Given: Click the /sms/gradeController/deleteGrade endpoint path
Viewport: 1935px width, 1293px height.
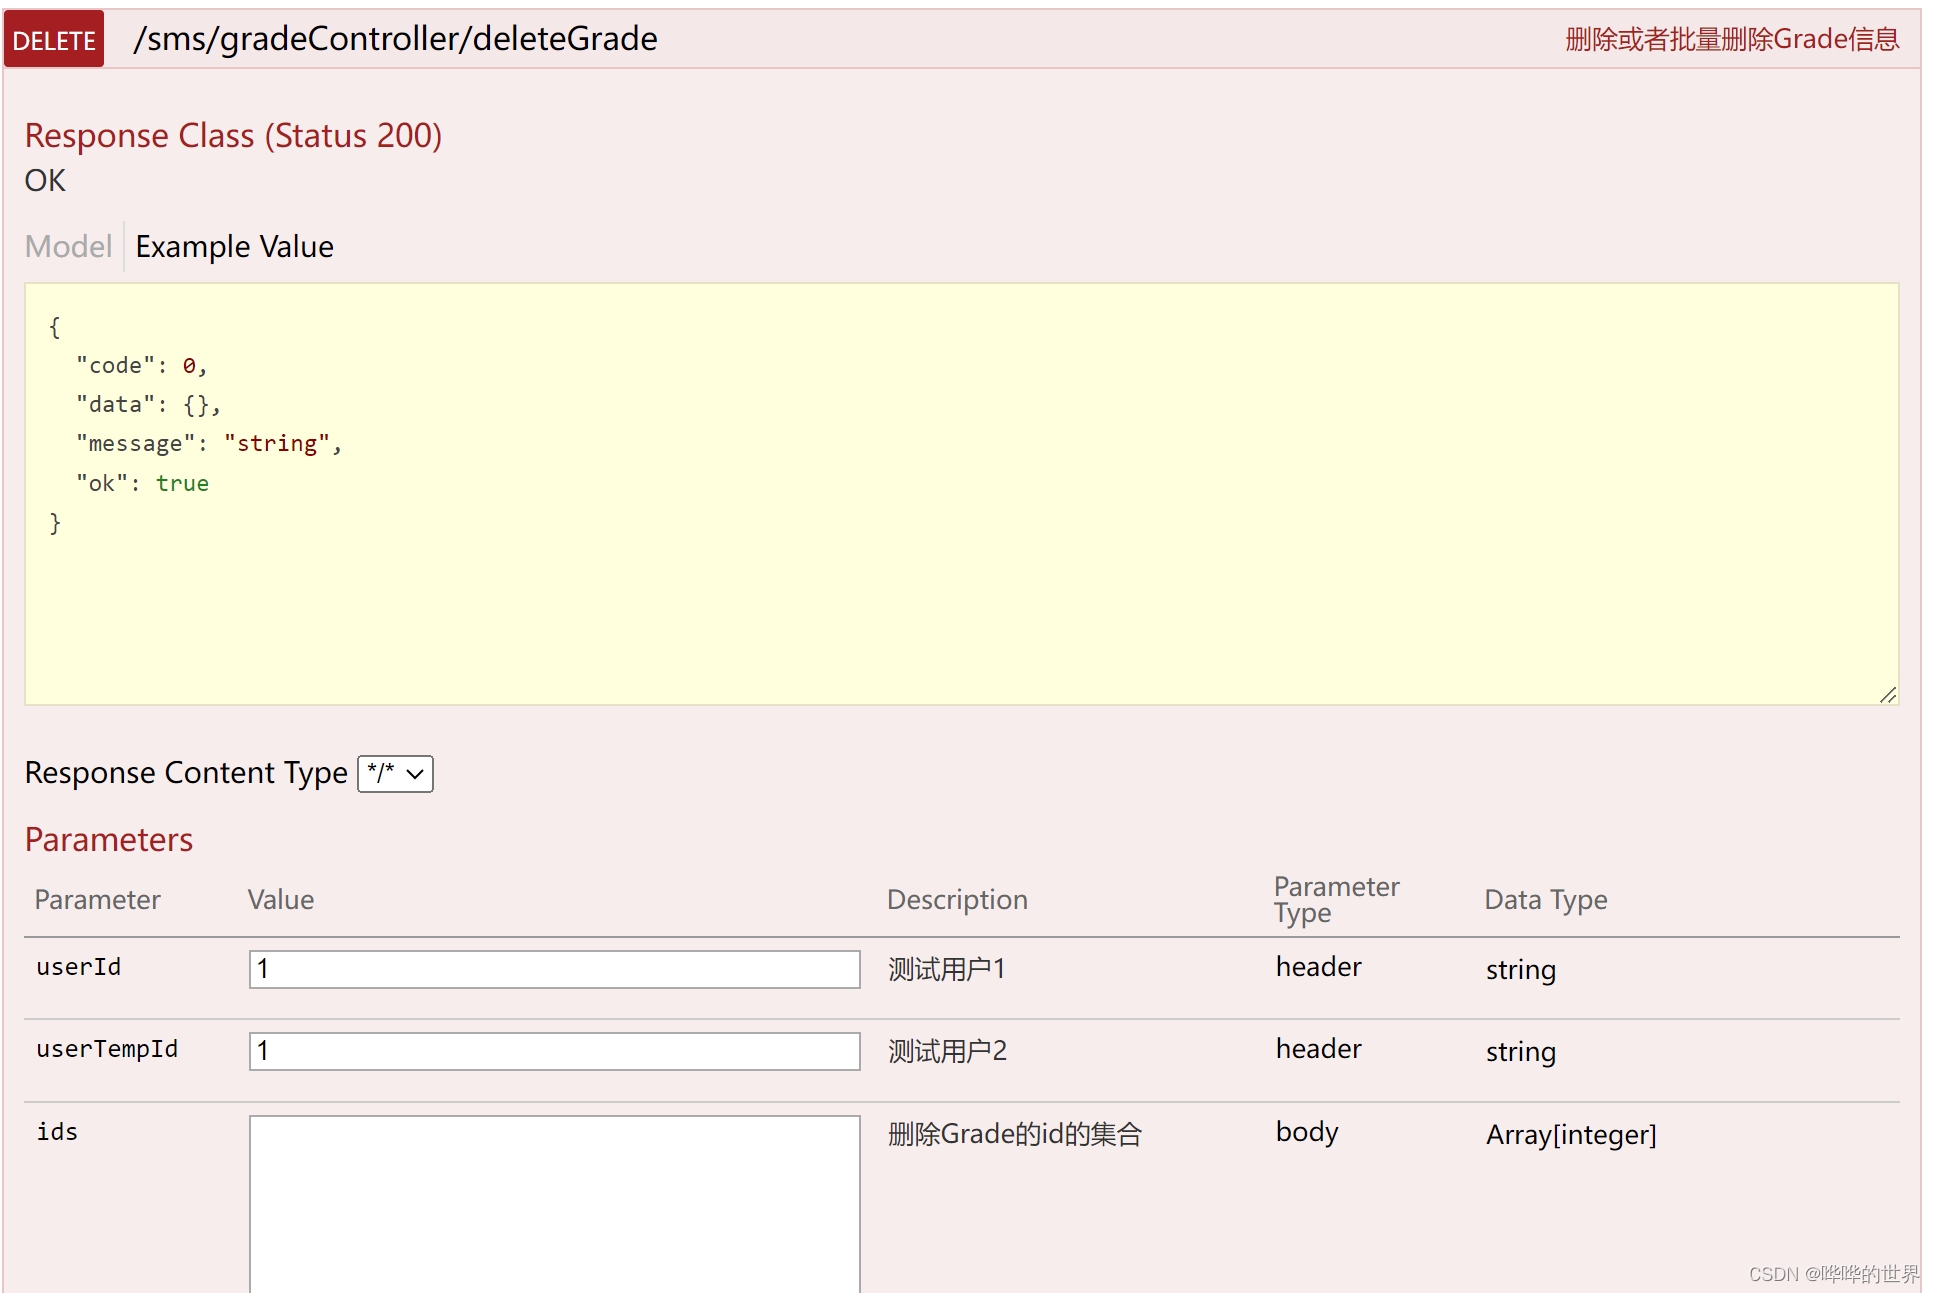Looking at the screenshot, I should point(395,39).
